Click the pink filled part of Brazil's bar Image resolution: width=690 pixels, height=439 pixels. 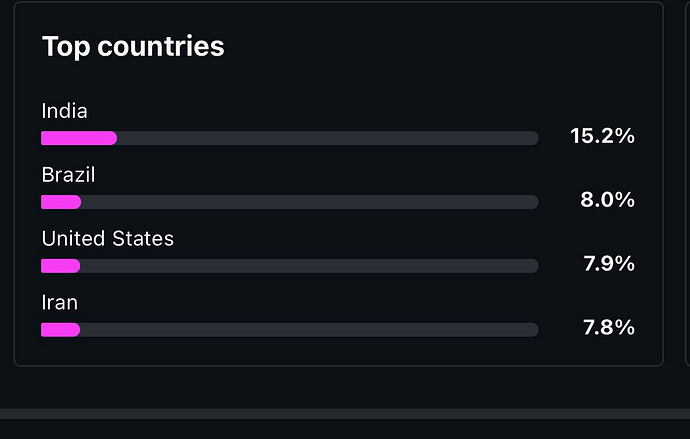pos(60,202)
